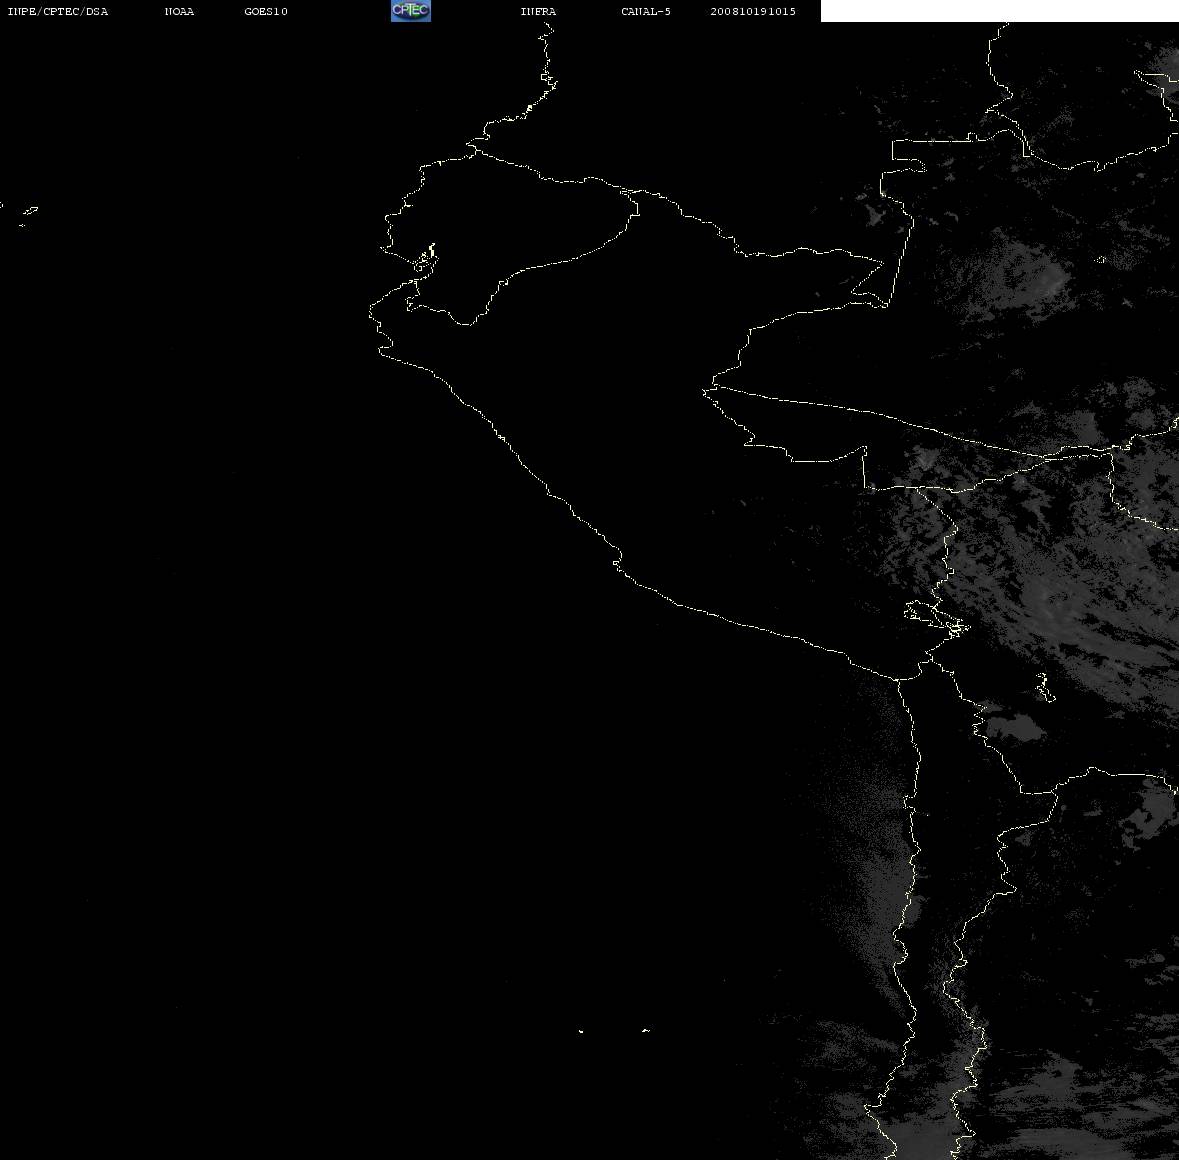Click the right small island dot in southern ocean

click(x=646, y=1030)
